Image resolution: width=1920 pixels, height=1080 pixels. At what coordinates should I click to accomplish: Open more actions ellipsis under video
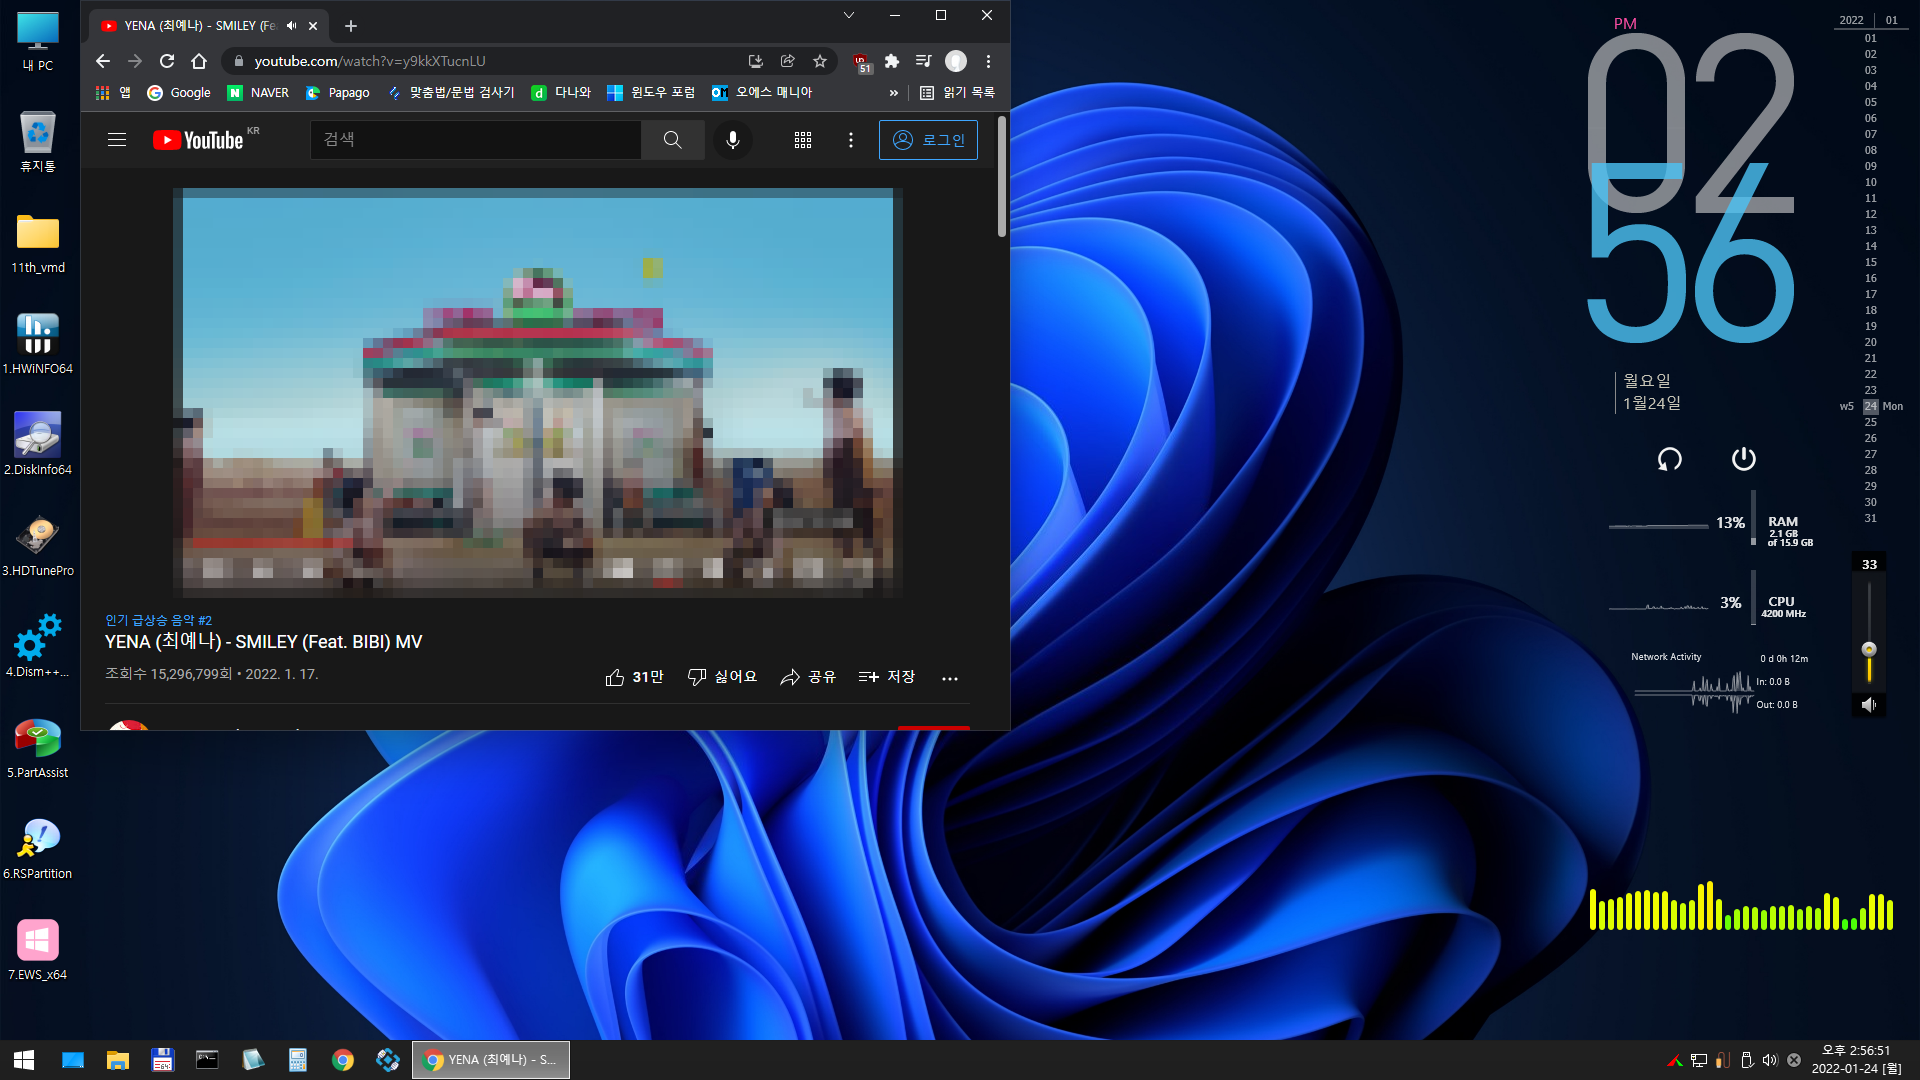tap(950, 678)
